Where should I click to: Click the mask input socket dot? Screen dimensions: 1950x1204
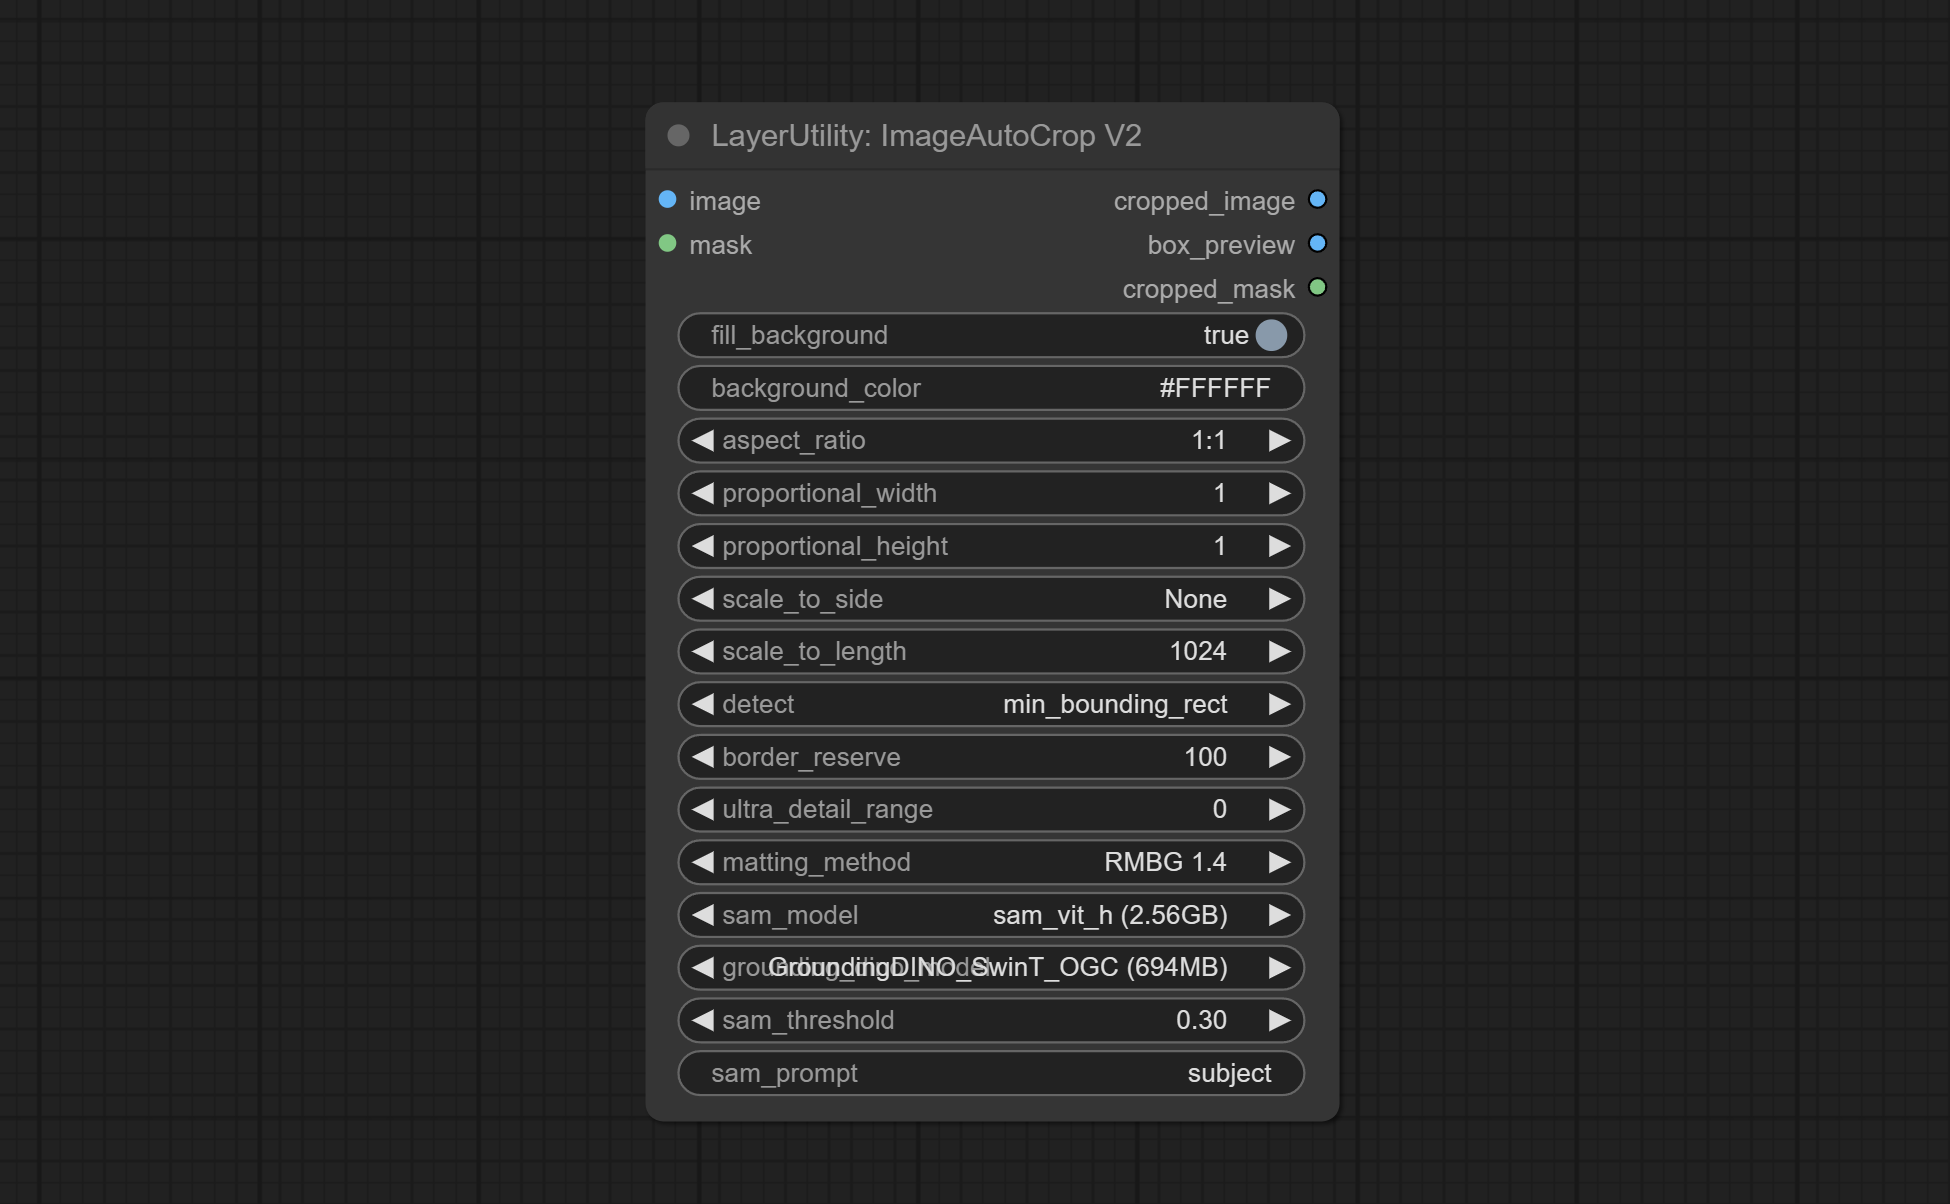pos(668,244)
